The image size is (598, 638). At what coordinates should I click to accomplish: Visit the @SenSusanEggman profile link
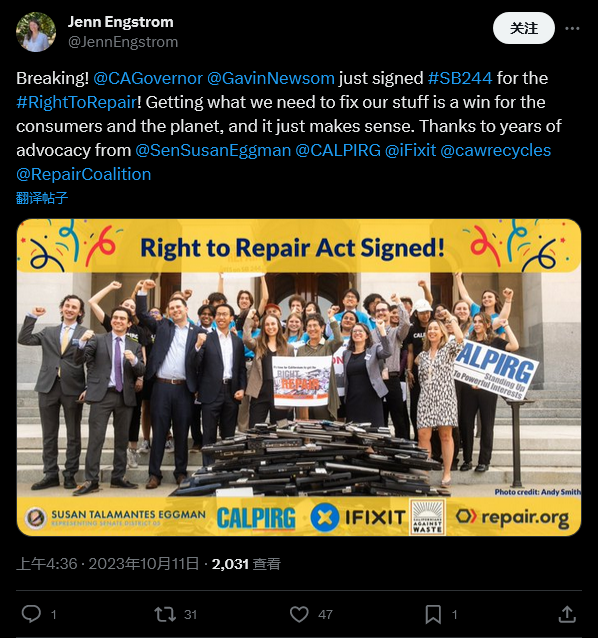[213, 150]
